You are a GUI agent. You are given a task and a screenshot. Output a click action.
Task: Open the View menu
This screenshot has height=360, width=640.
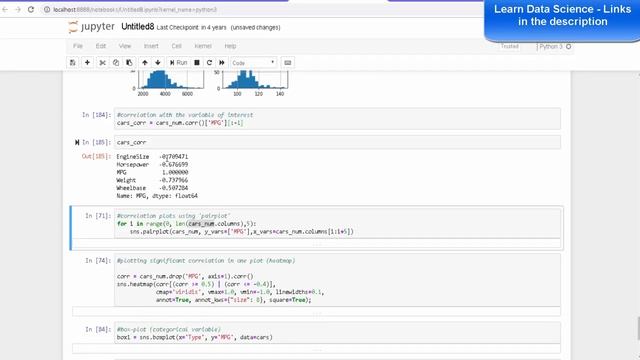click(125, 46)
